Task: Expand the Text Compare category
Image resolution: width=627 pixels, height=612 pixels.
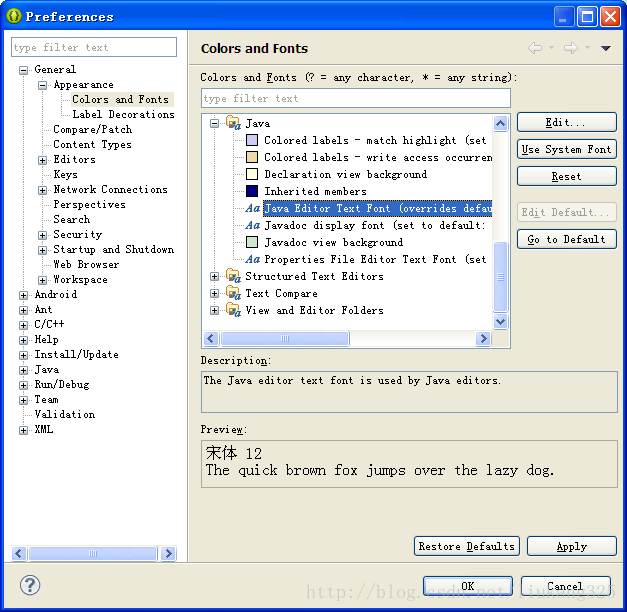Action: [x=215, y=293]
